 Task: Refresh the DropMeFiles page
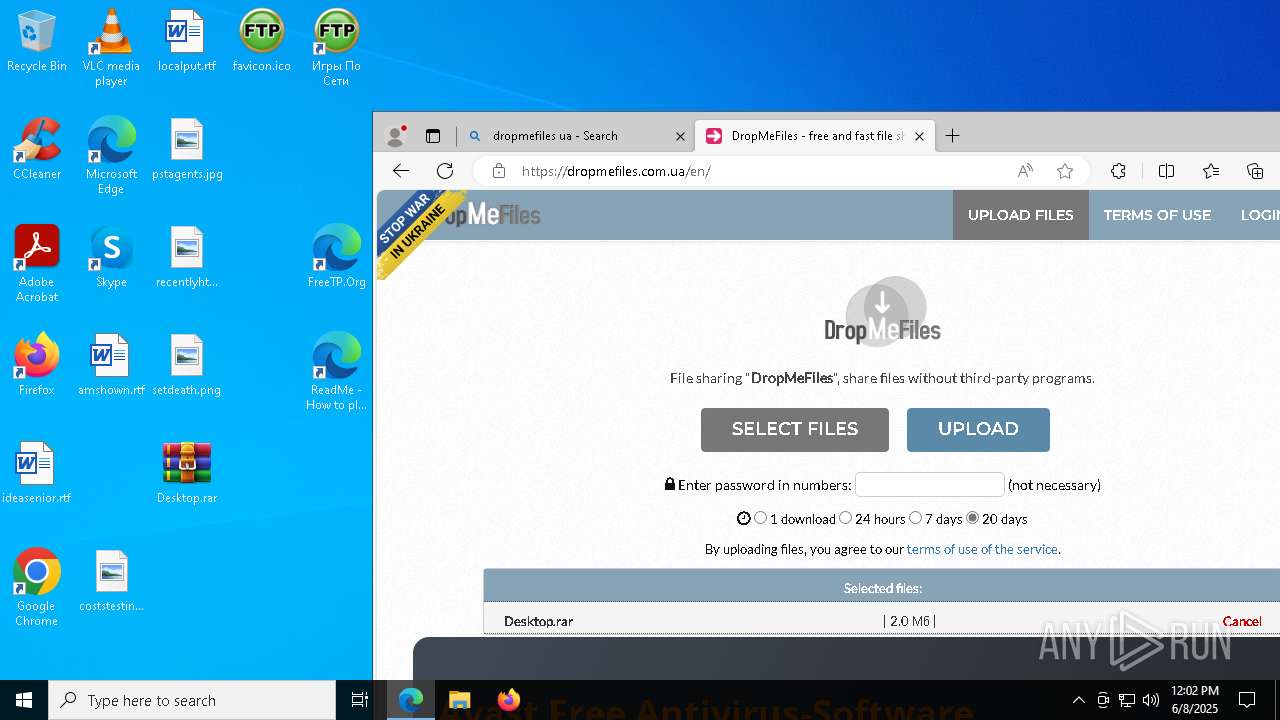point(445,171)
